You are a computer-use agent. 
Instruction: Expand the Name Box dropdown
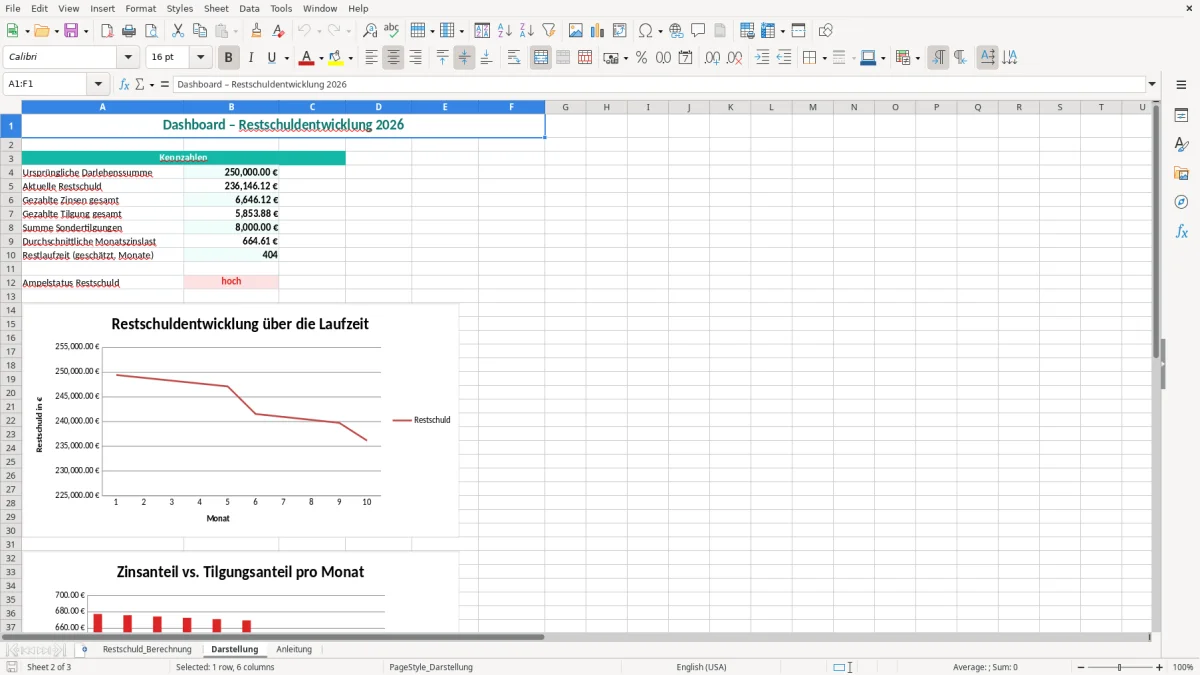pos(98,85)
